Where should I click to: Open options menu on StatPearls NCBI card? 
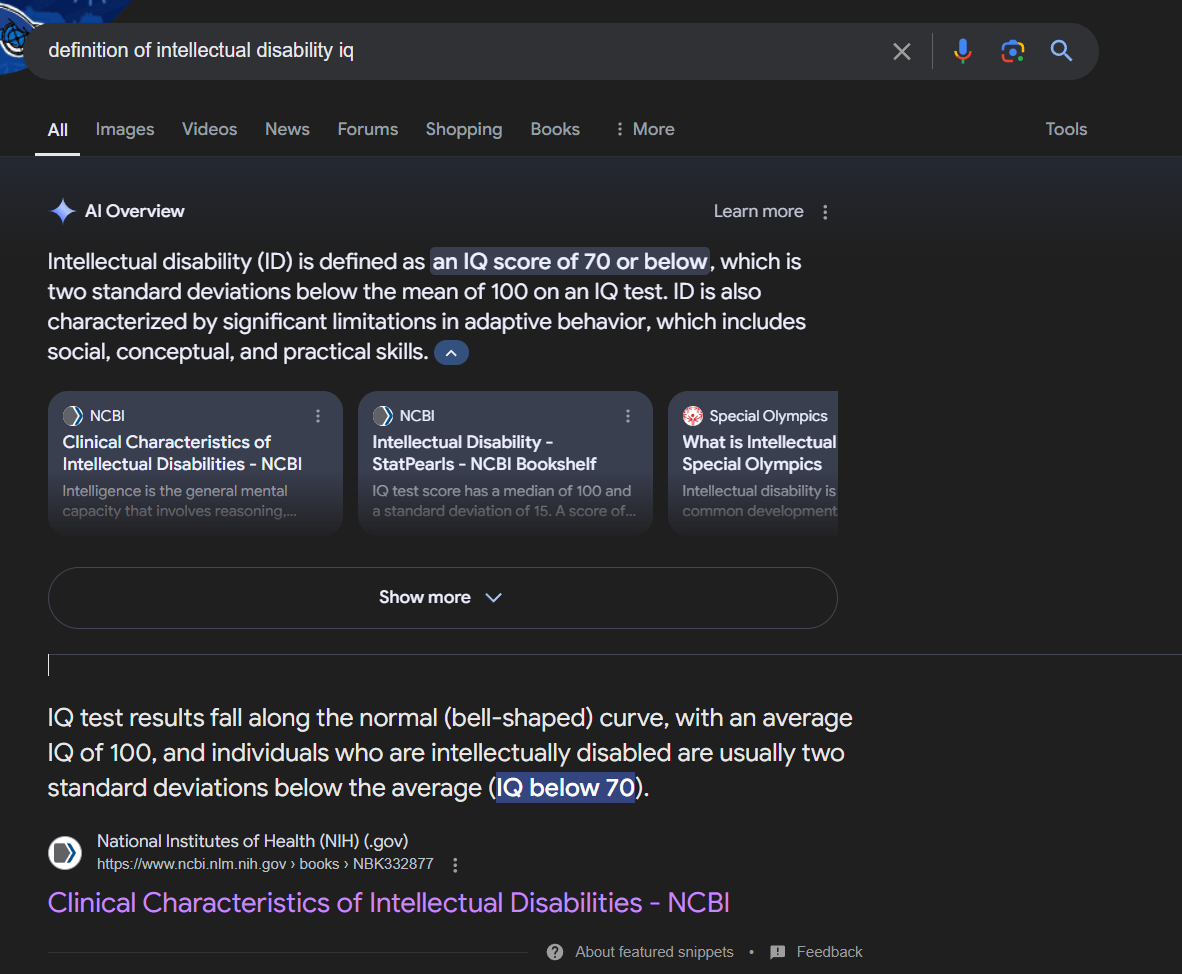pyautogui.click(x=628, y=416)
